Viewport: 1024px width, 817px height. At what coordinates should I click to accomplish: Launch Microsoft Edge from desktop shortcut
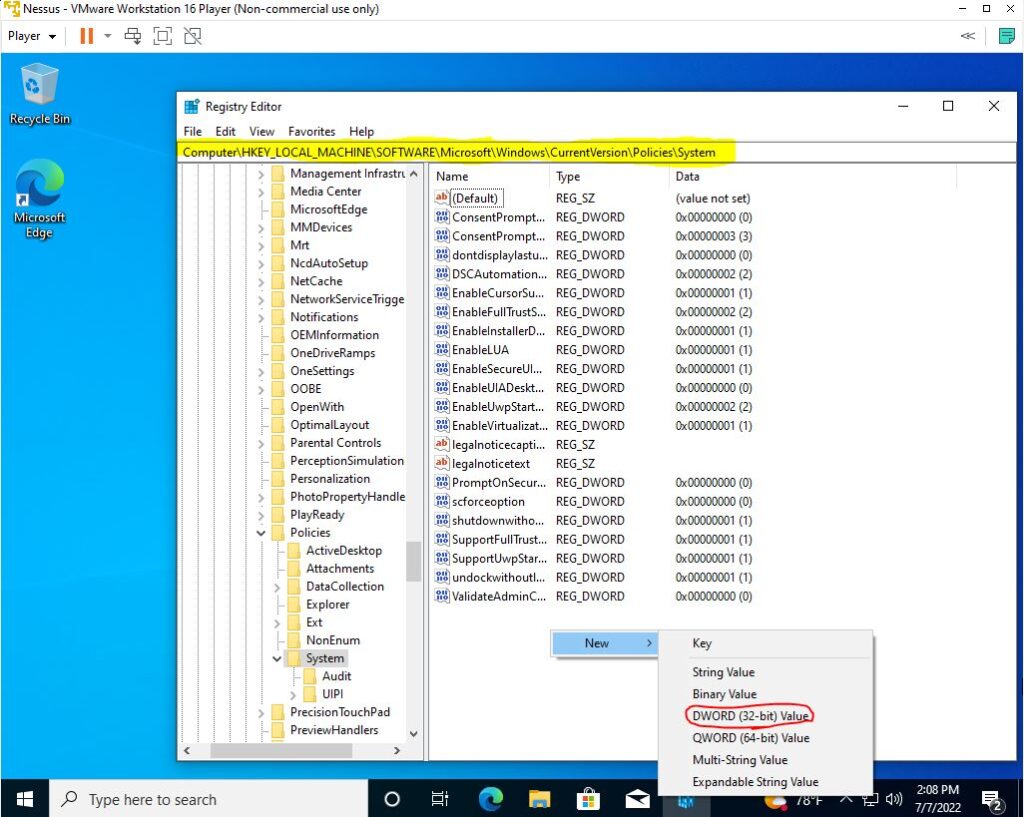[39, 199]
